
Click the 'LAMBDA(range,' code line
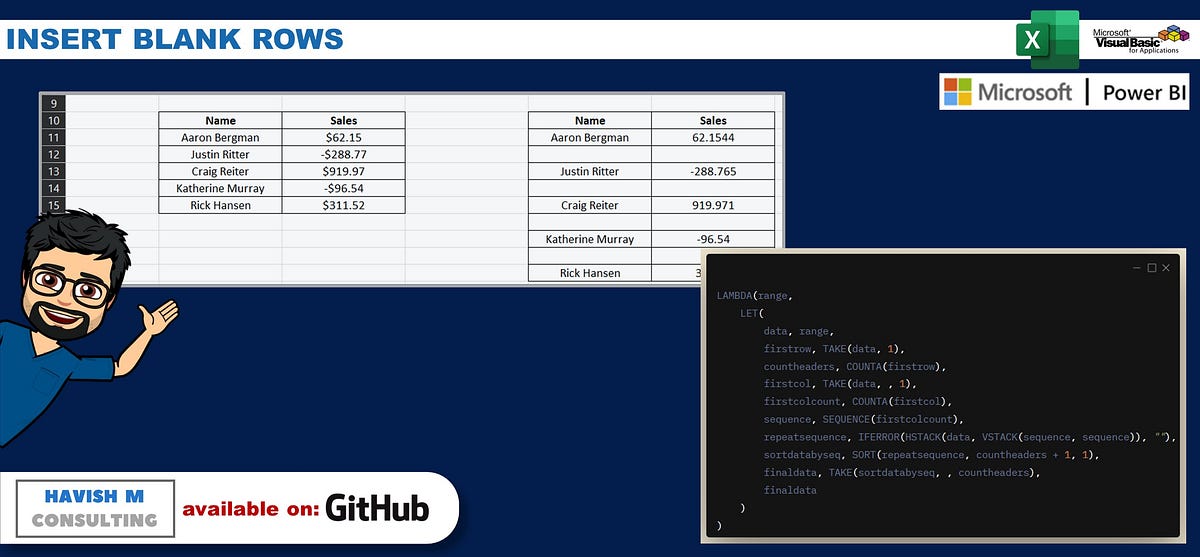click(x=753, y=295)
